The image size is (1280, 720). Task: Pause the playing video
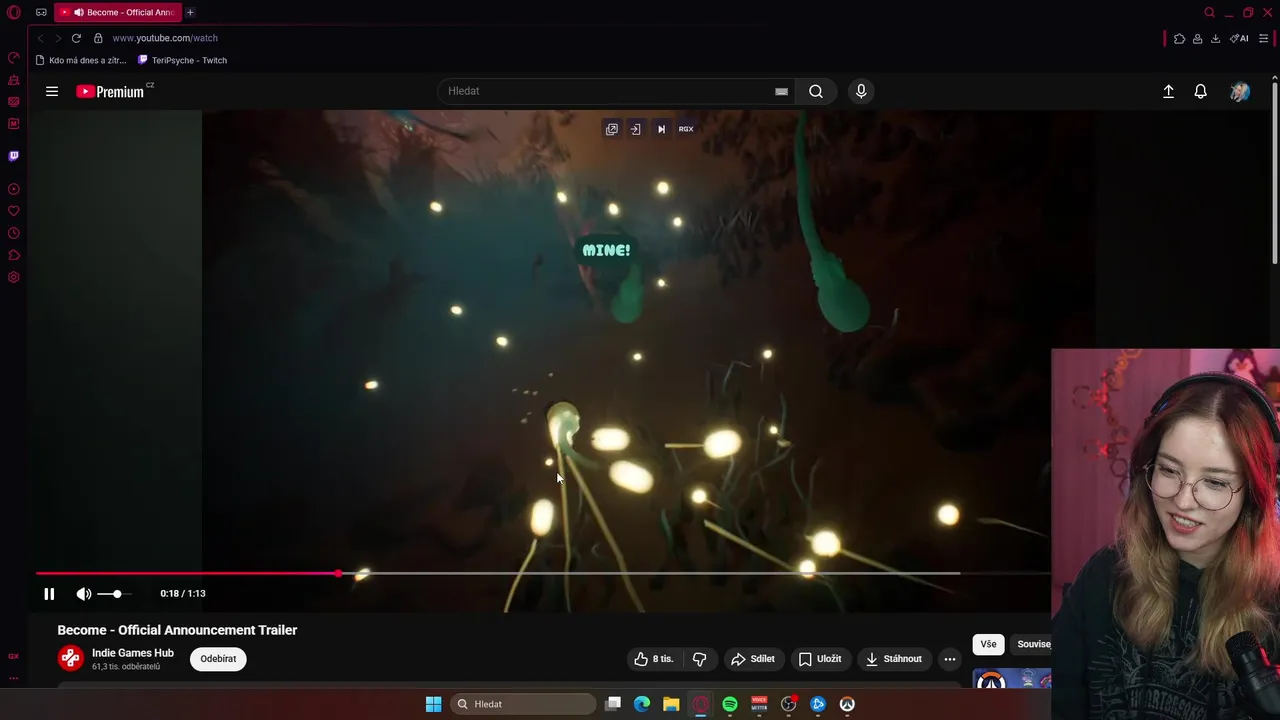(49, 593)
